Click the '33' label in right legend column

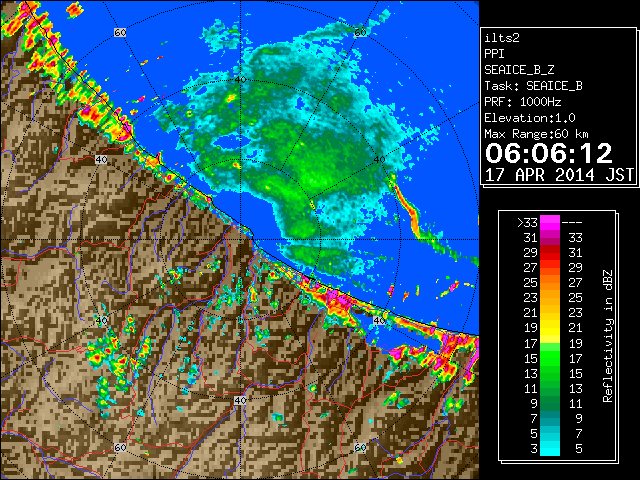tap(575, 238)
